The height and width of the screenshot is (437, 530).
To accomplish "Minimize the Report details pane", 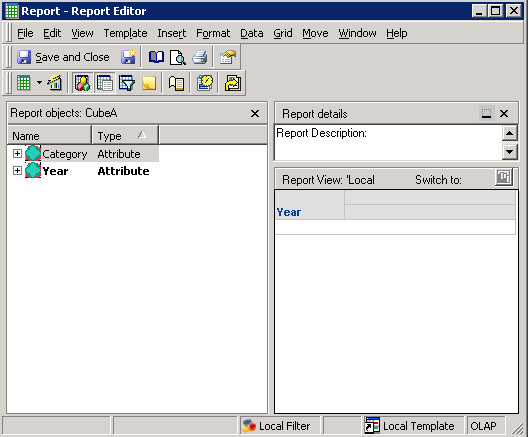I will [486, 114].
